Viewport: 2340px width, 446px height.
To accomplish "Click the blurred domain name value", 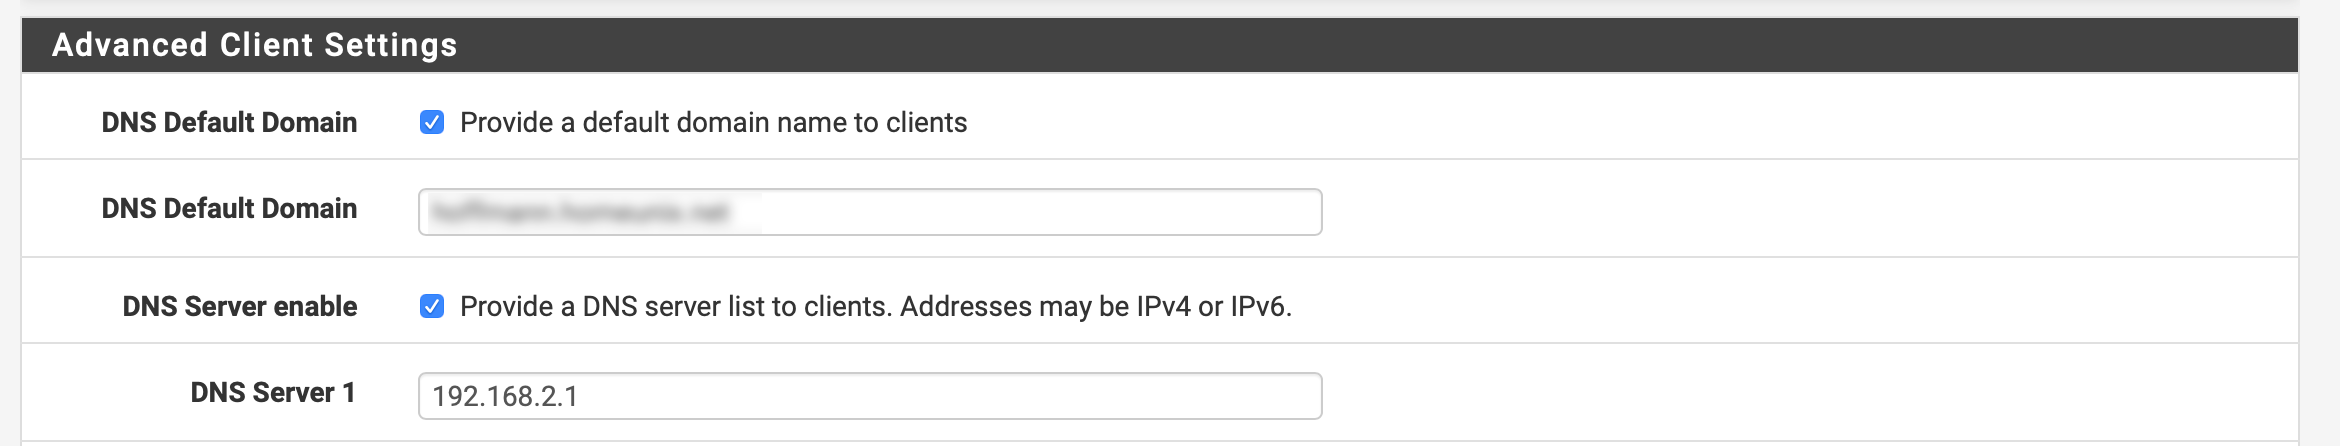I will 580,212.
